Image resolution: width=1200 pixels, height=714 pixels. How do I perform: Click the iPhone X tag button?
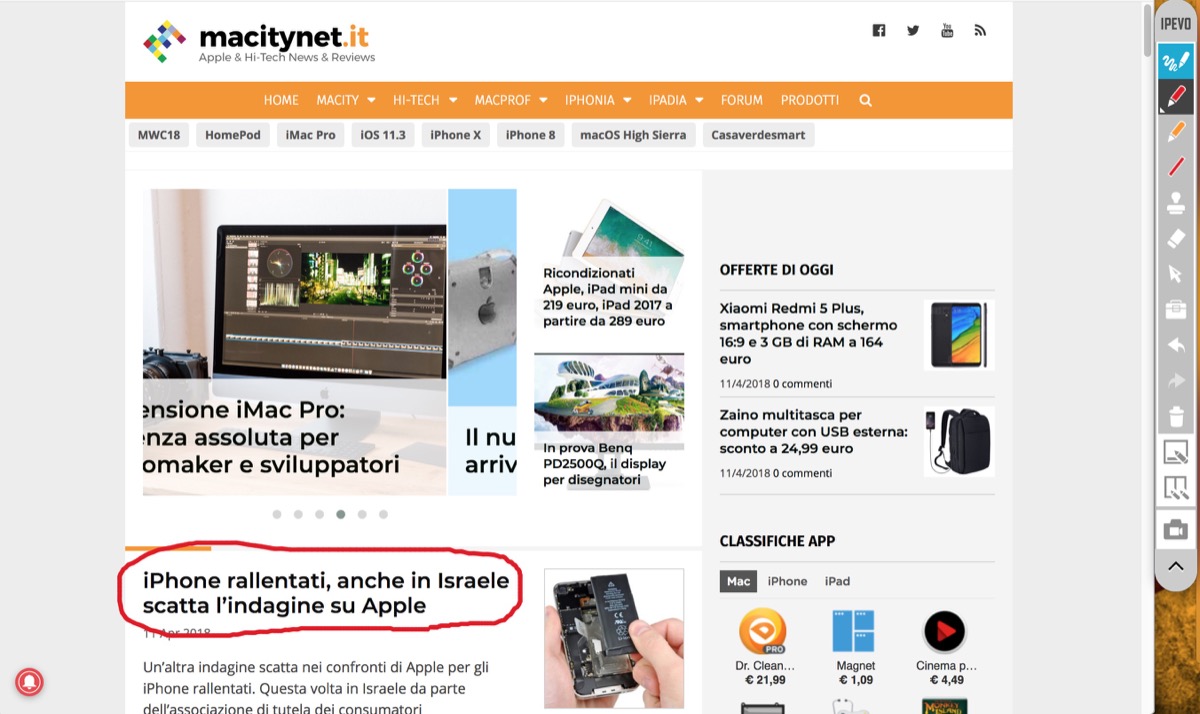point(456,135)
